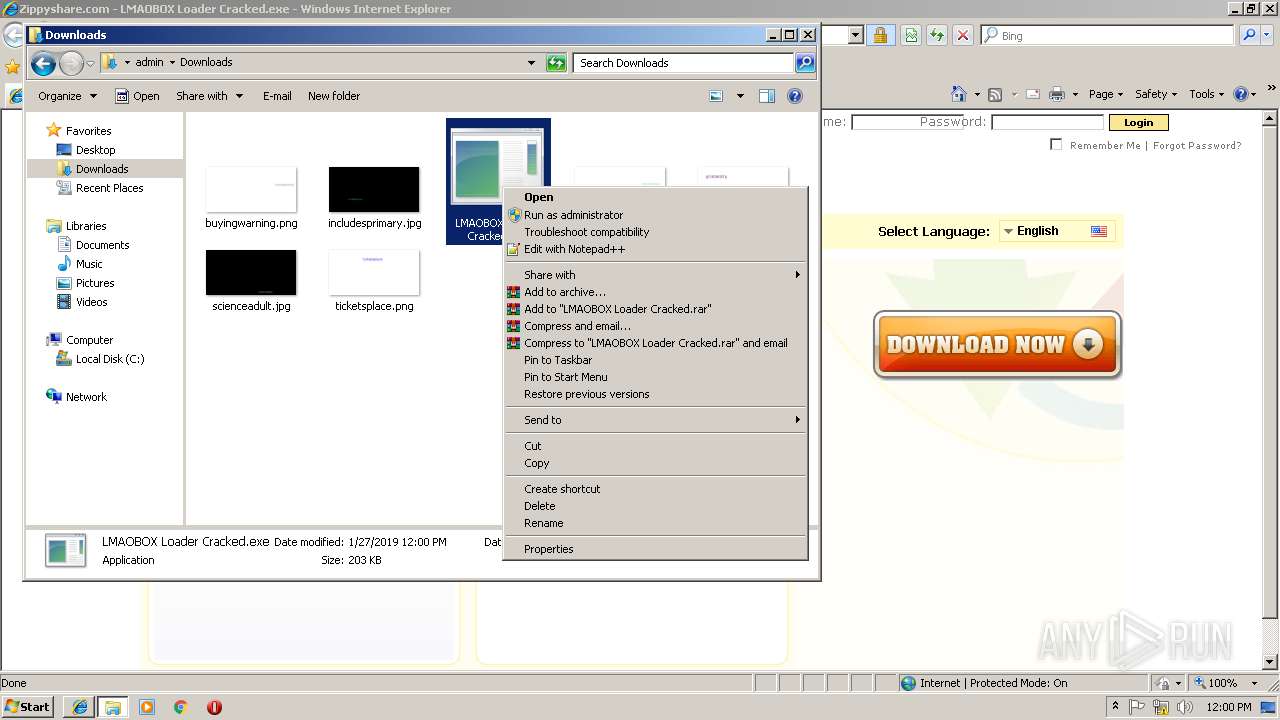Toggle the preview pane icon in explorer
Viewport: 1280px width, 720px height.
point(767,96)
